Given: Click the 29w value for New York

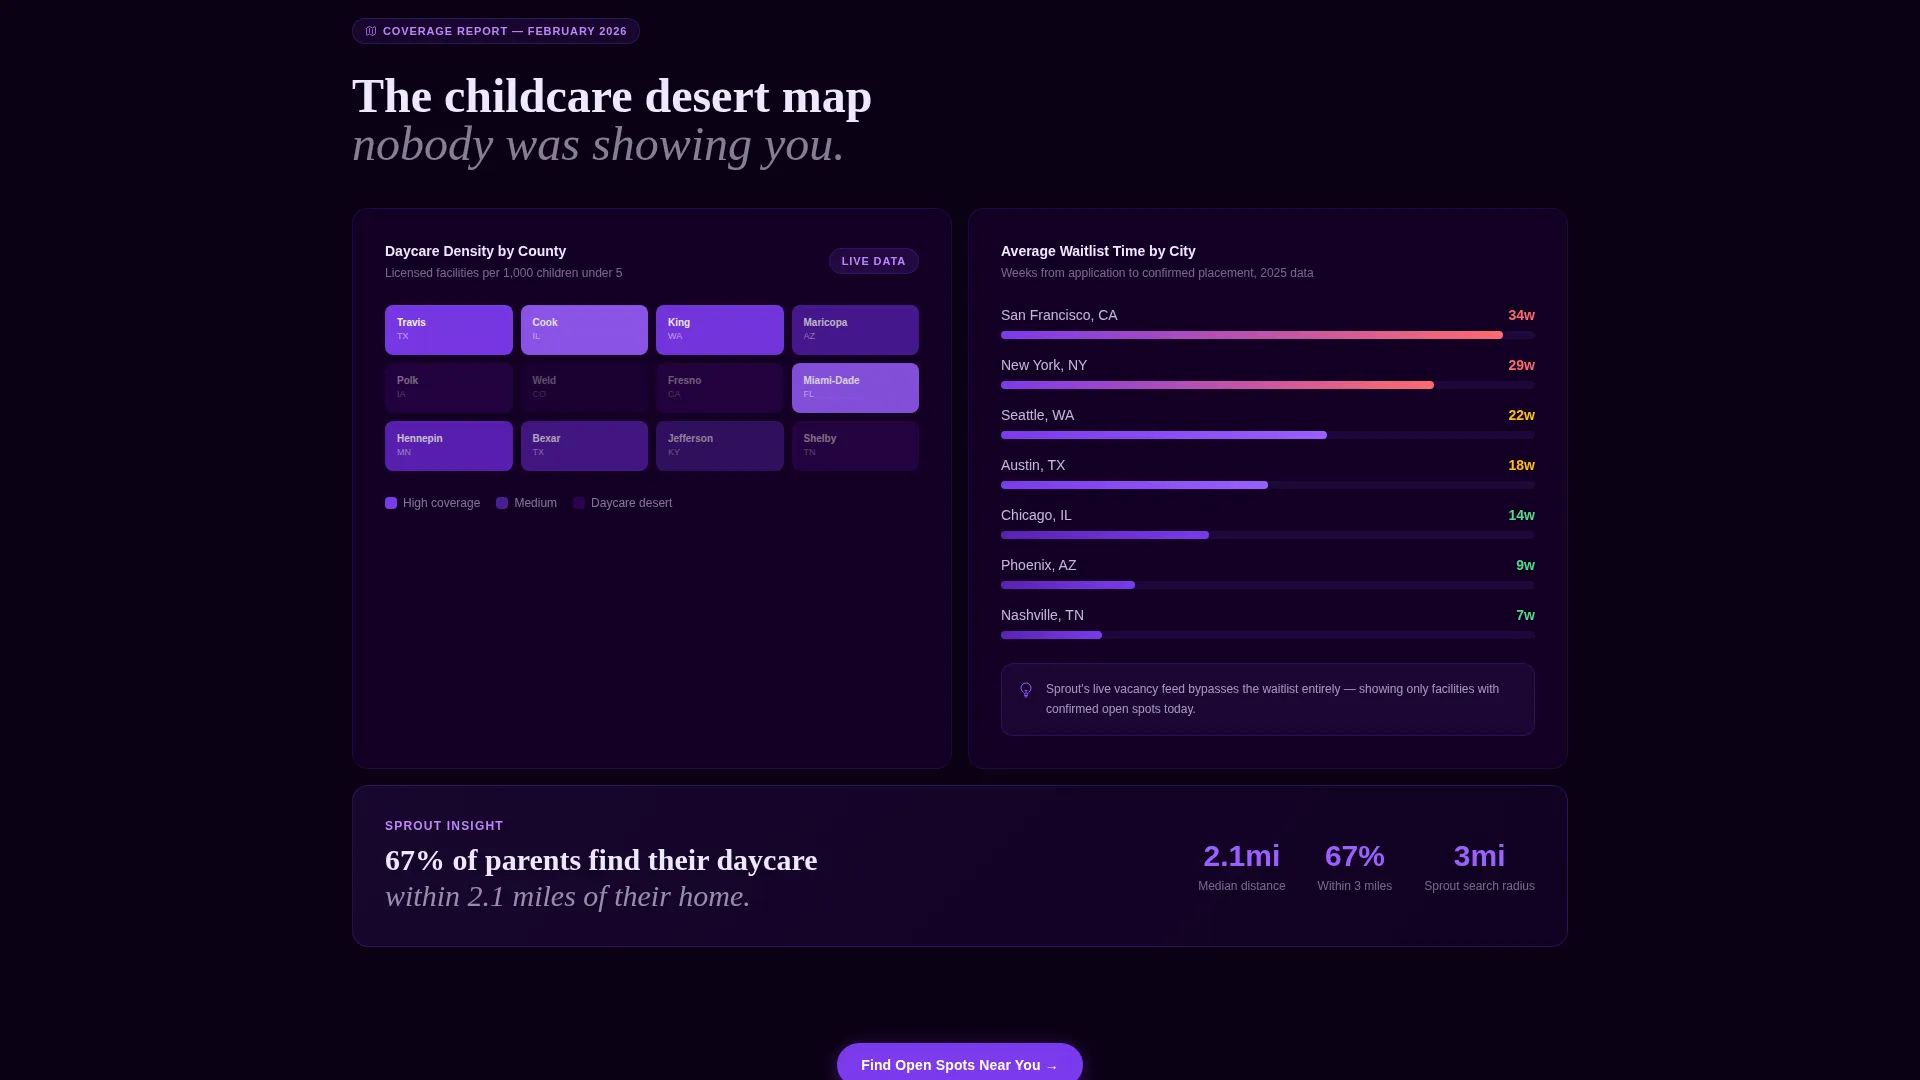Looking at the screenshot, I should [1521, 365].
